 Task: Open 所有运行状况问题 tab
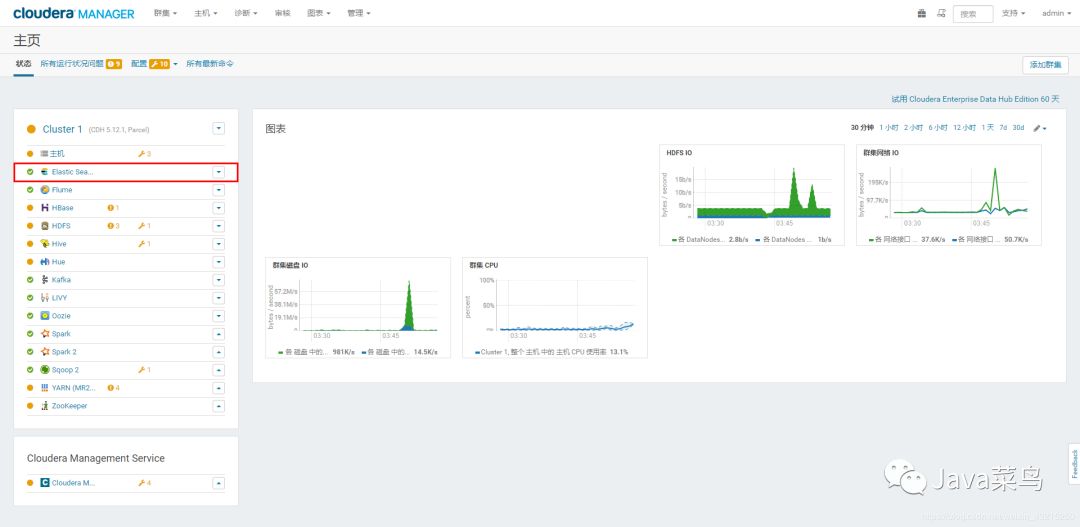coord(81,63)
